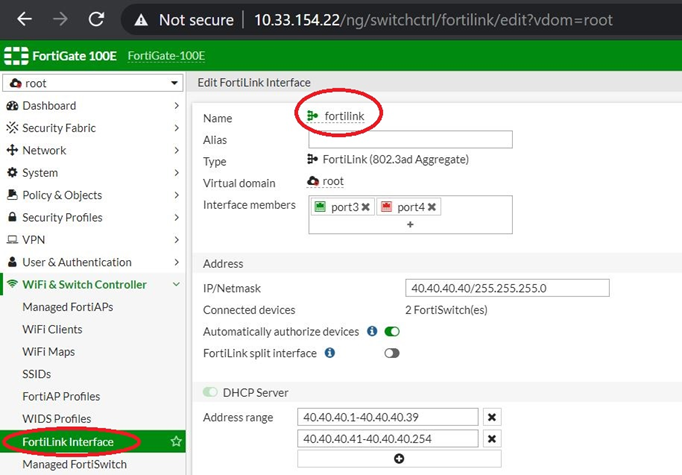Delete the first DHCP address range
The height and width of the screenshot is (475, 682).
click(x=492, y=417)
